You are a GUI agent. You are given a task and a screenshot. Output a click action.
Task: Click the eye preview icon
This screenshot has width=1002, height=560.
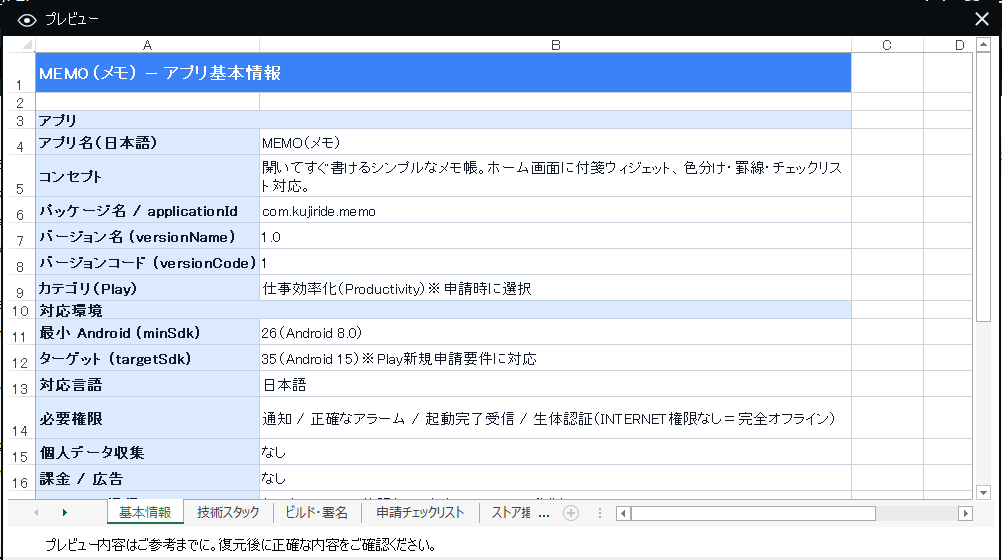pos(27,20)
